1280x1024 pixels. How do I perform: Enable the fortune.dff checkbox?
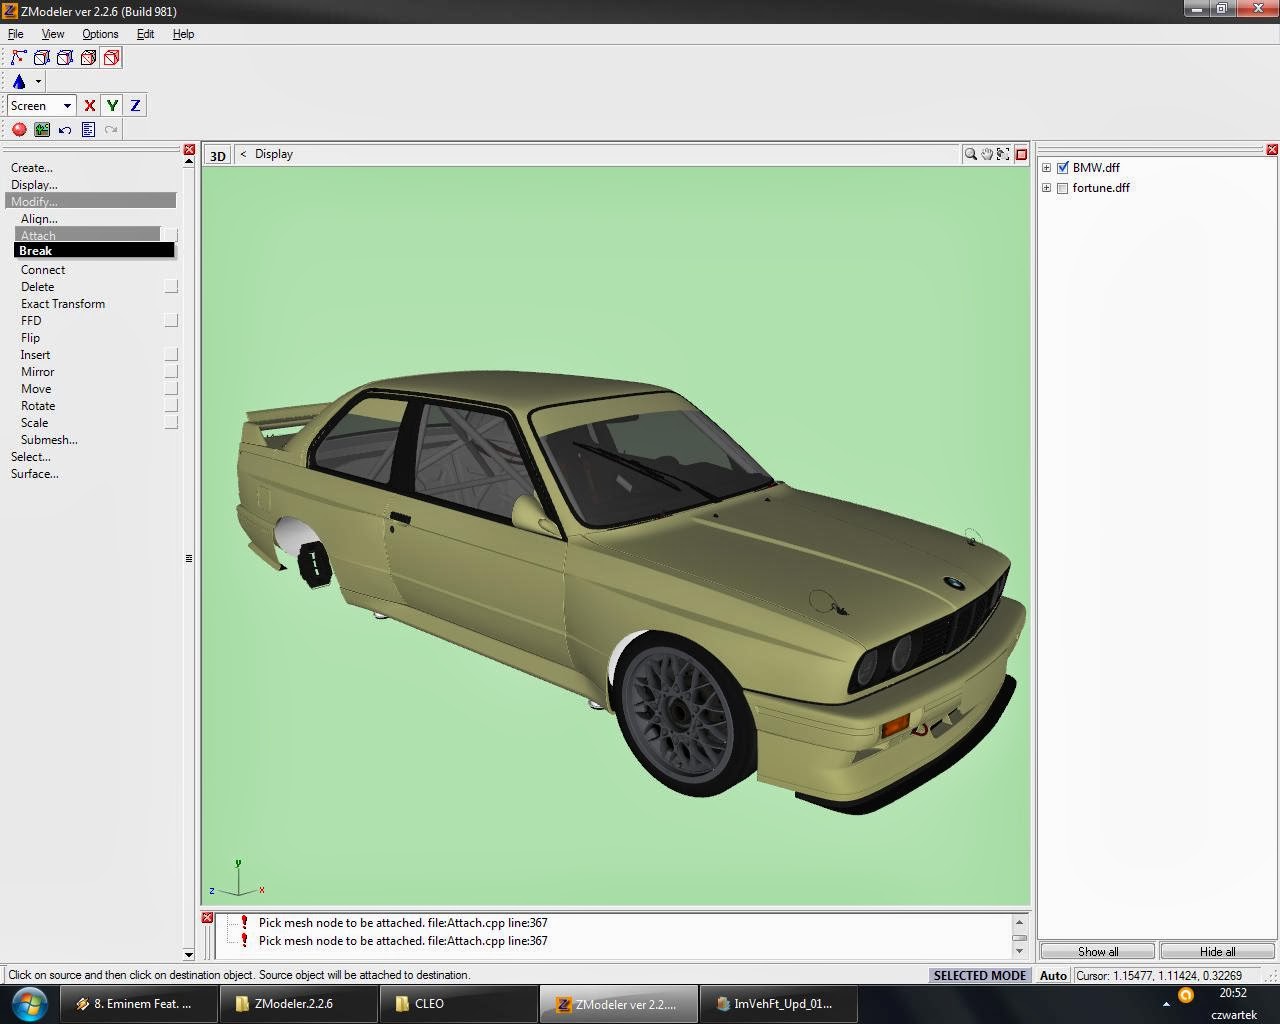point(1063,188)
